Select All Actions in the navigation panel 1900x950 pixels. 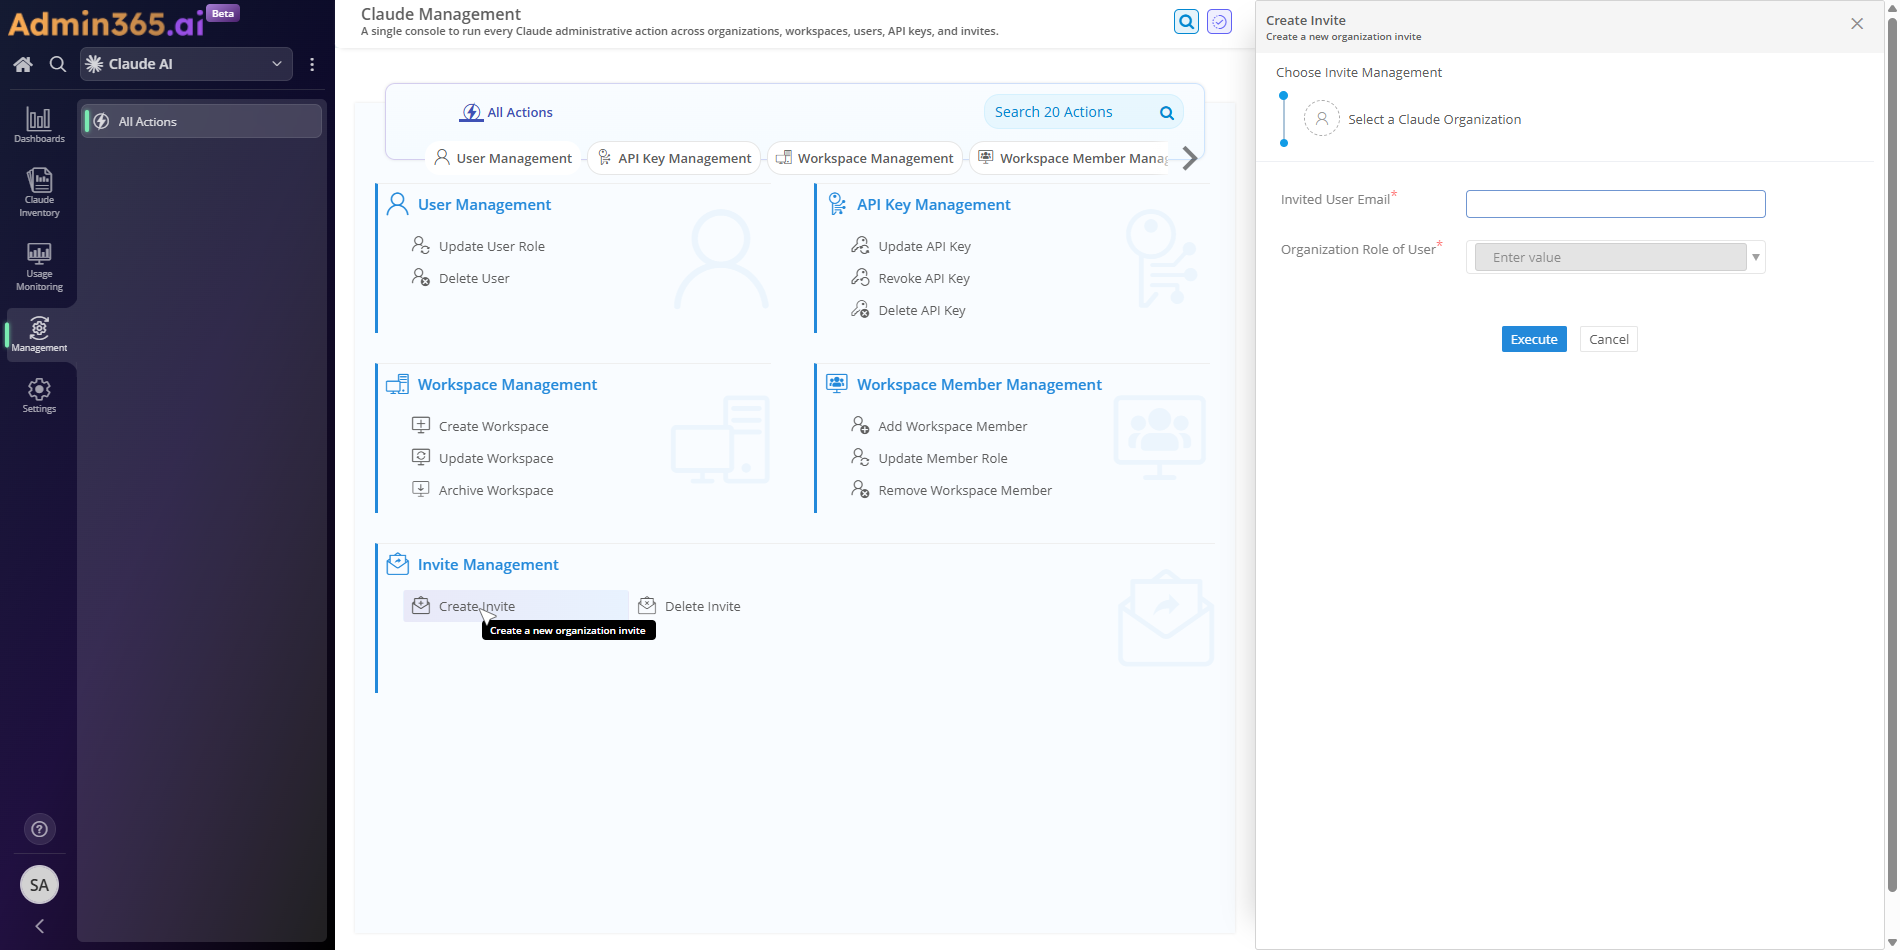point(202,121)
